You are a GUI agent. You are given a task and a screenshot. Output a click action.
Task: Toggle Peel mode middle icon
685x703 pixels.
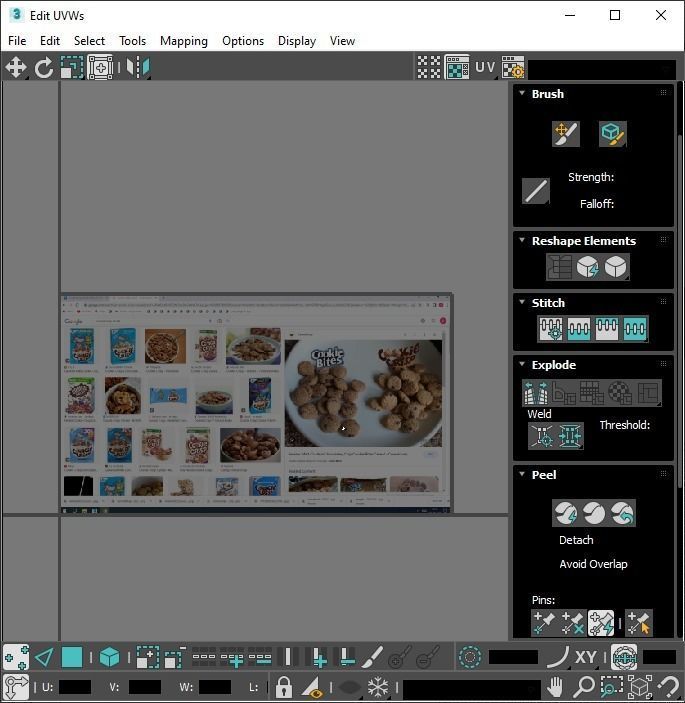click(x=594, y=513)
